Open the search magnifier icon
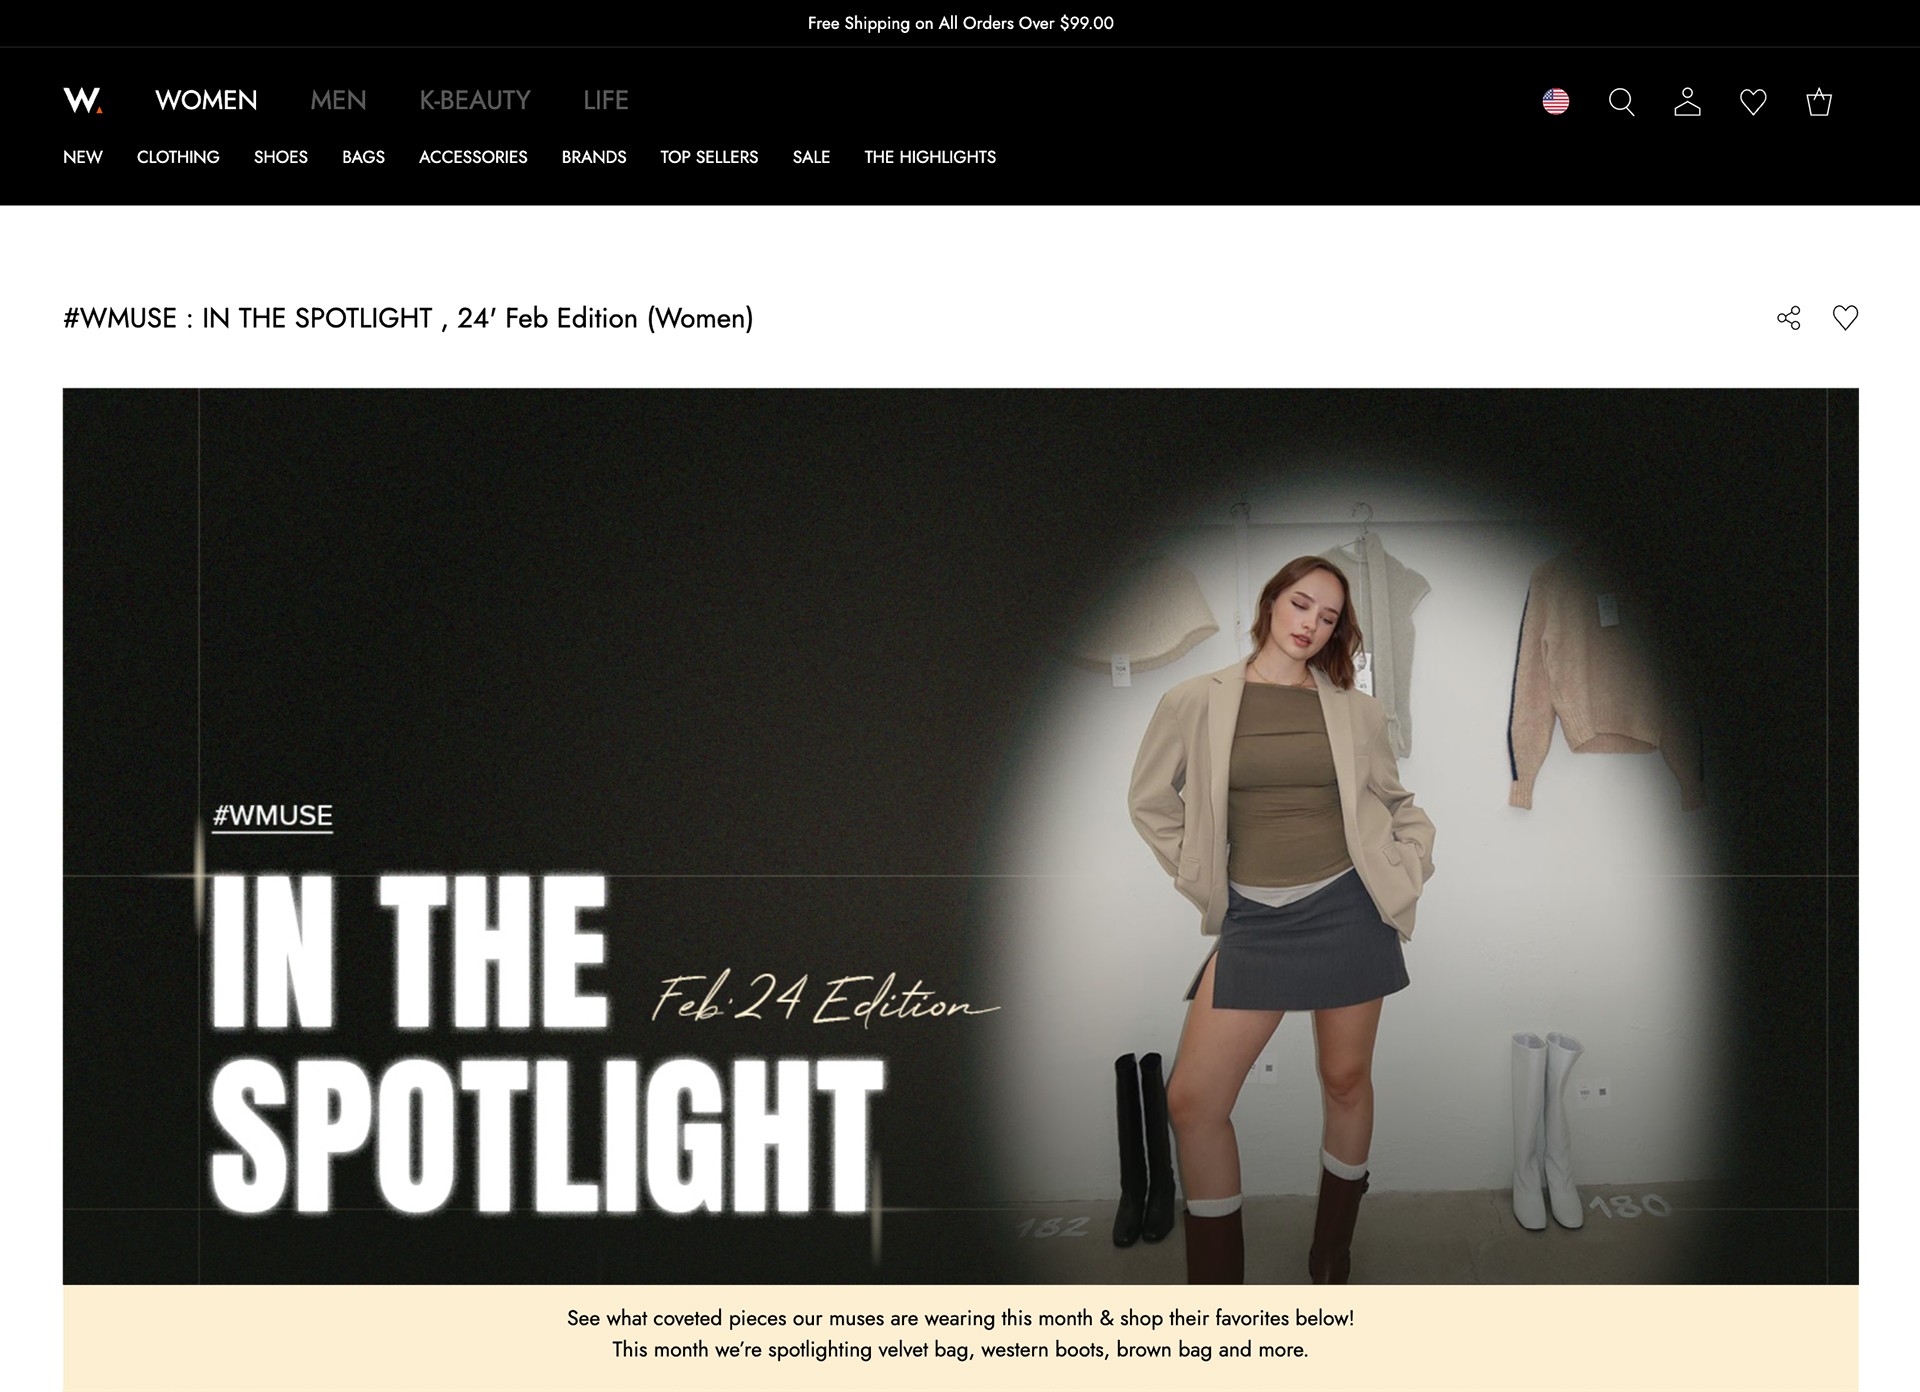The image size is (1920, 1392). 1621,102
